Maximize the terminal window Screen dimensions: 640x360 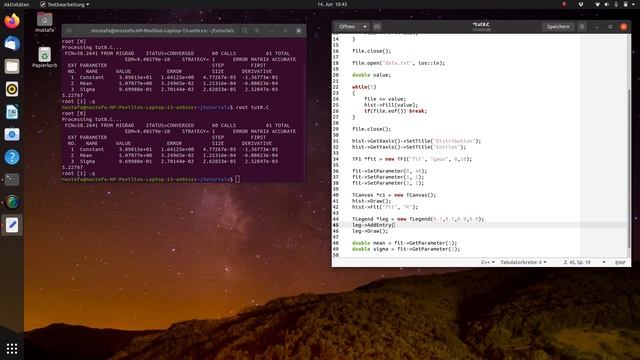(285, 31)
